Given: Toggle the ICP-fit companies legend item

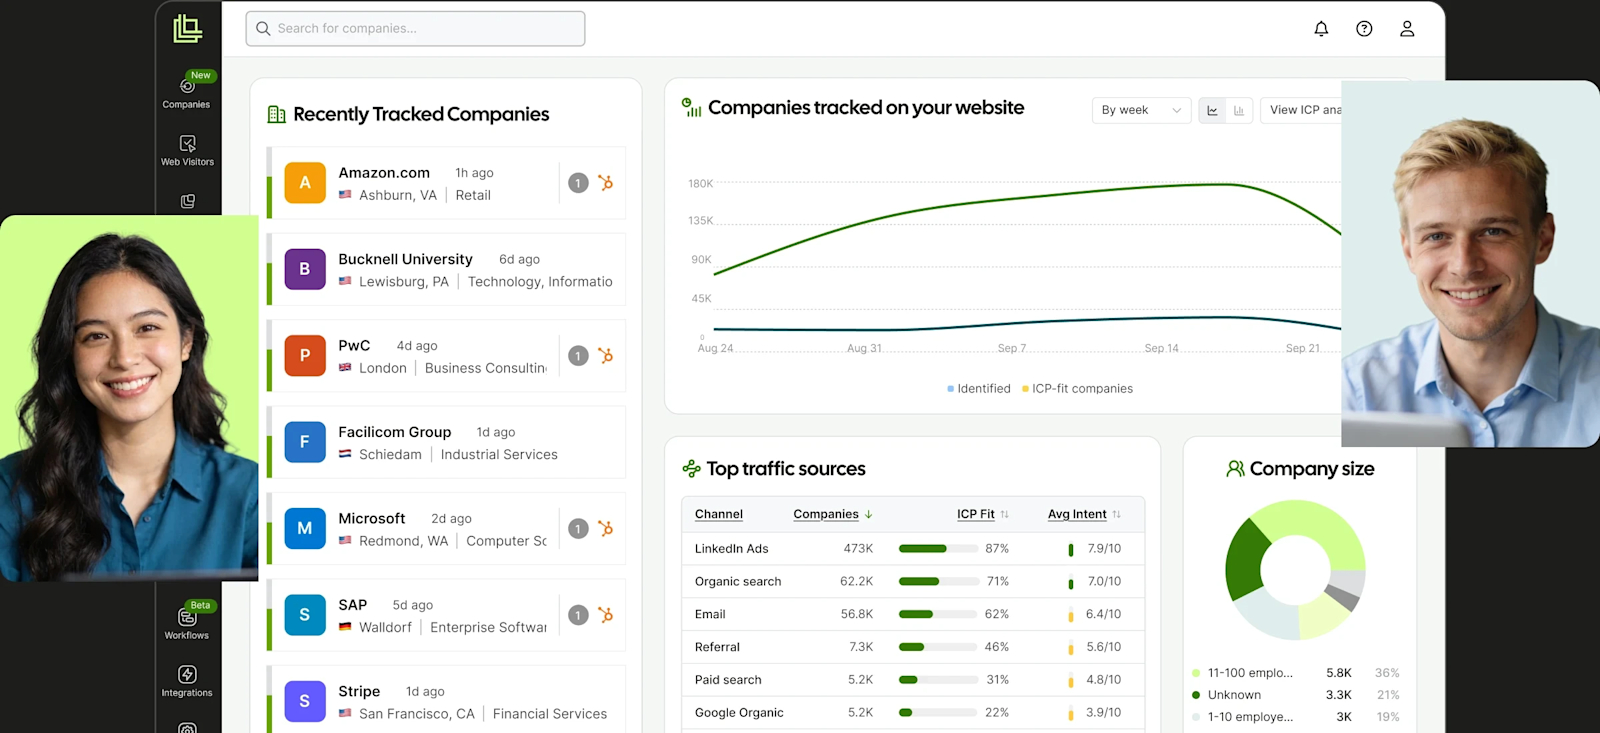Looking at the screenshot, I should [1077, 389].
